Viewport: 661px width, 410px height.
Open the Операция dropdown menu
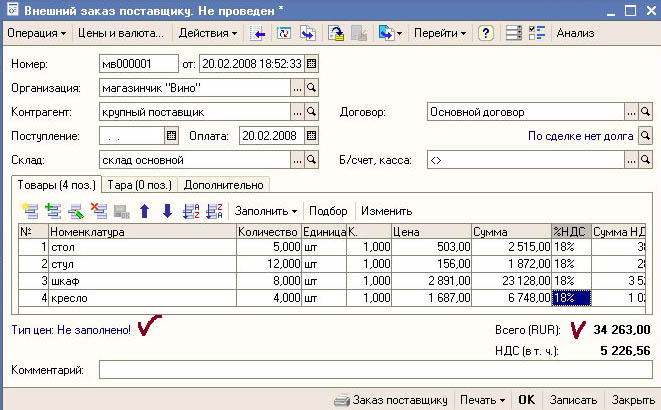37,33
